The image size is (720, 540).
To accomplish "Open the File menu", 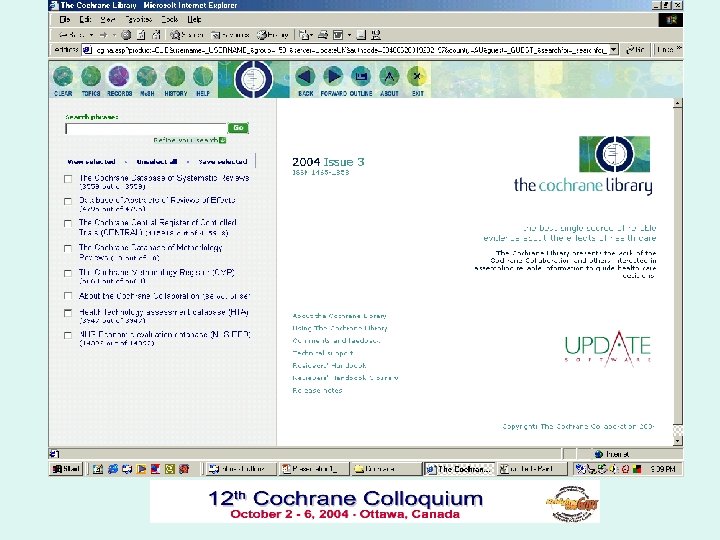I will click(x=65, y=20).
